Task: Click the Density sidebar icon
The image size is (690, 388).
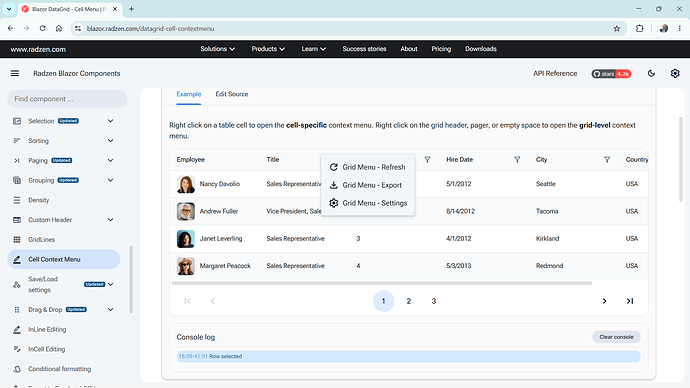Action: 17,200
